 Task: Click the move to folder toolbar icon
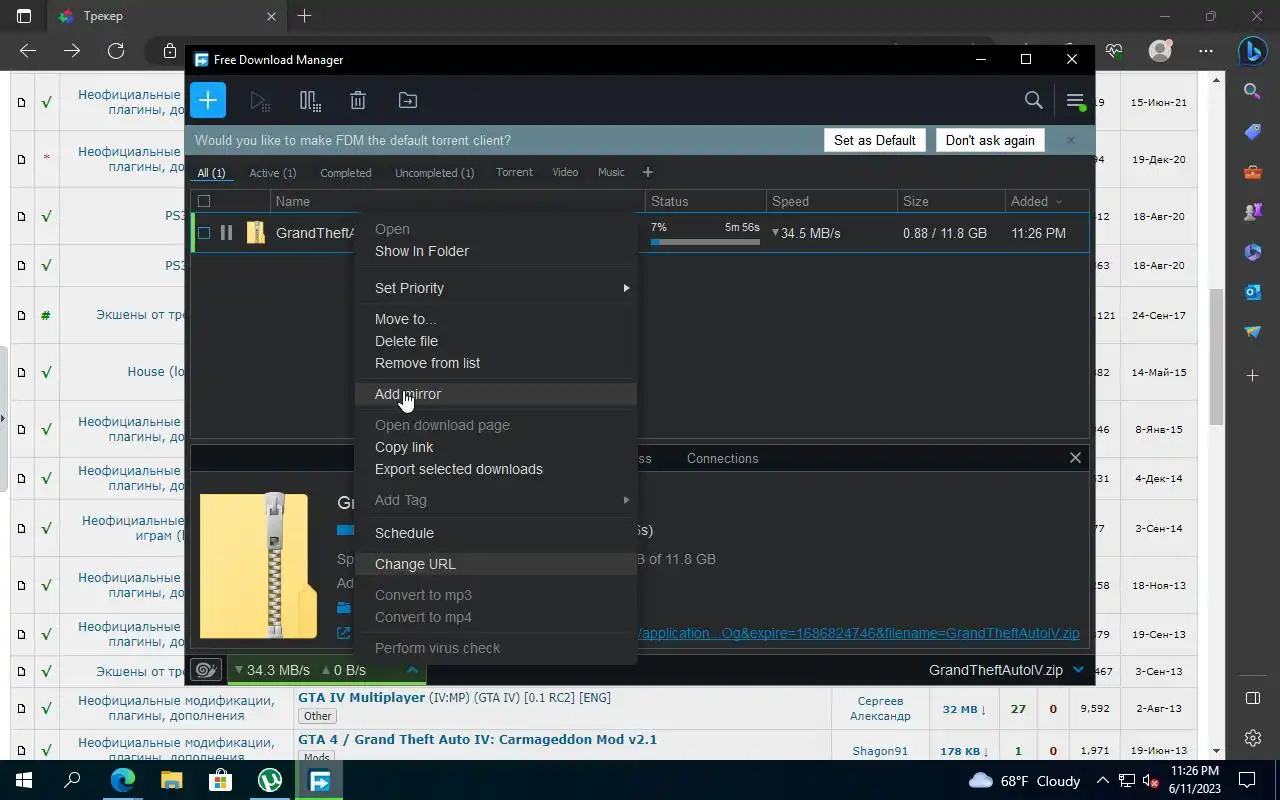click(408, 100)
